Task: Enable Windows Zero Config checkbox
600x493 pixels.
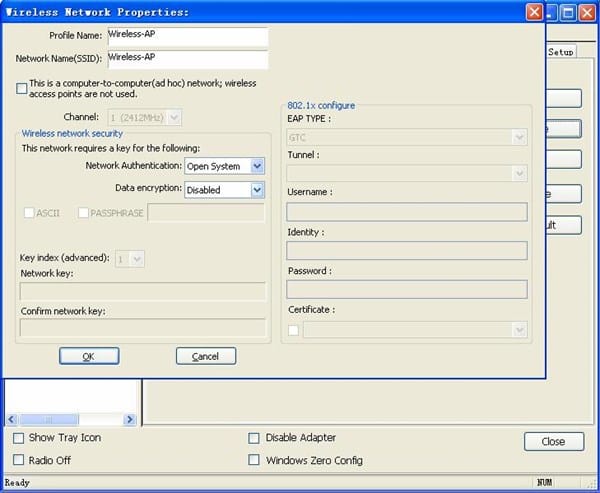Action: coord(254,461)
